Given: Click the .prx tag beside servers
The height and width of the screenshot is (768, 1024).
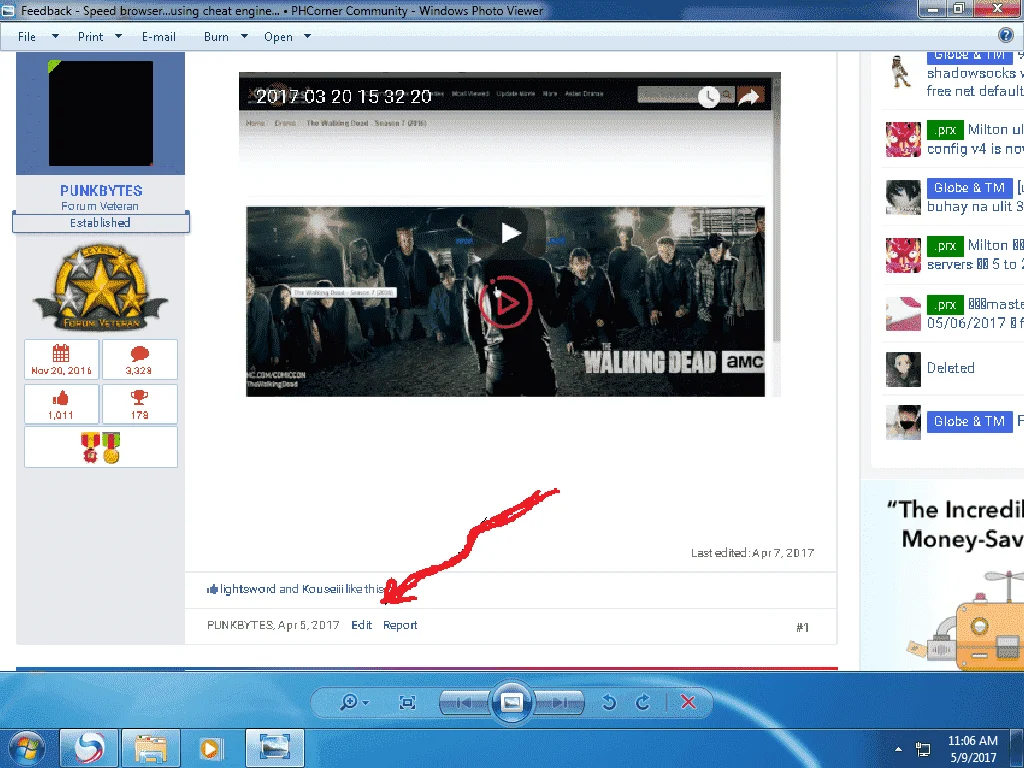Looking at the screenshot, I should pyautogui.click(x=945, y=246).
